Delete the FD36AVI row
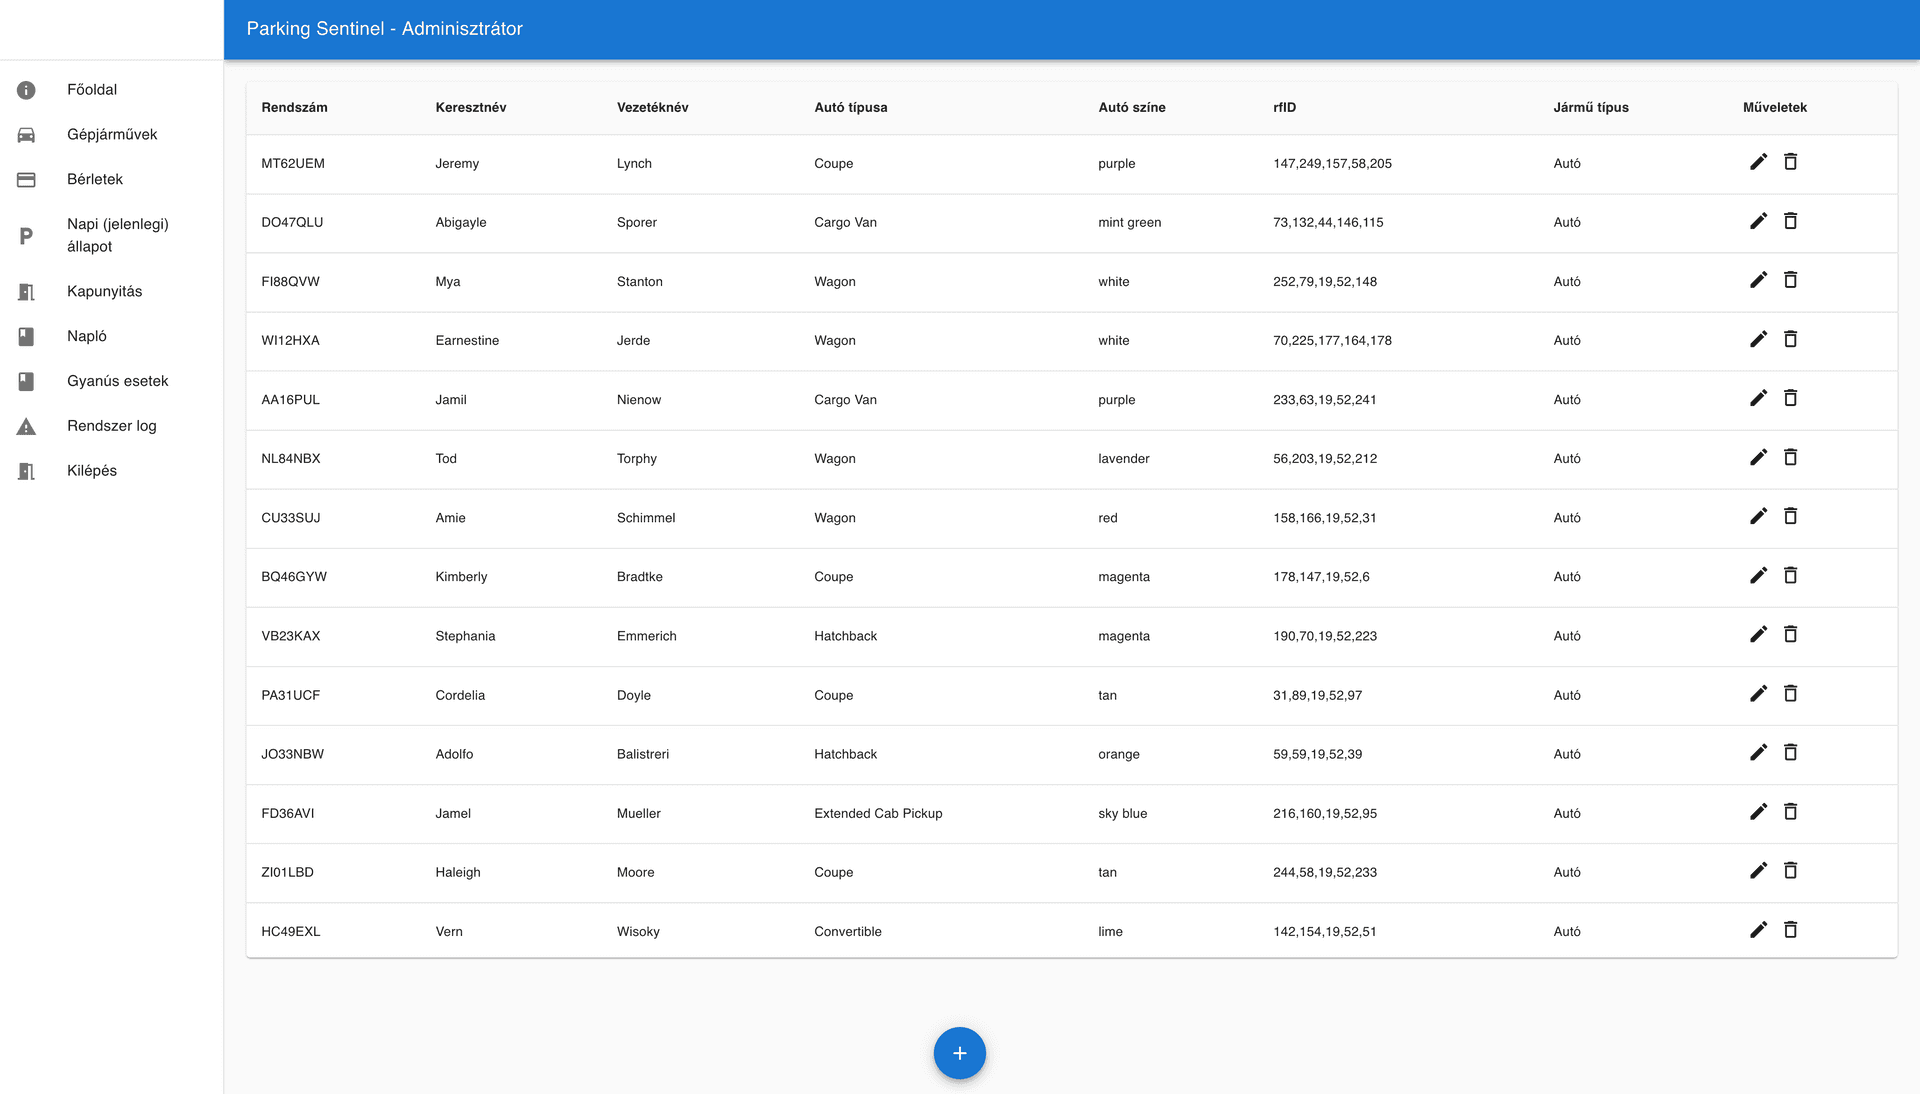Image resolution: width=1920 pixels, height=1094 pixels. click(x=1791, y=811)
